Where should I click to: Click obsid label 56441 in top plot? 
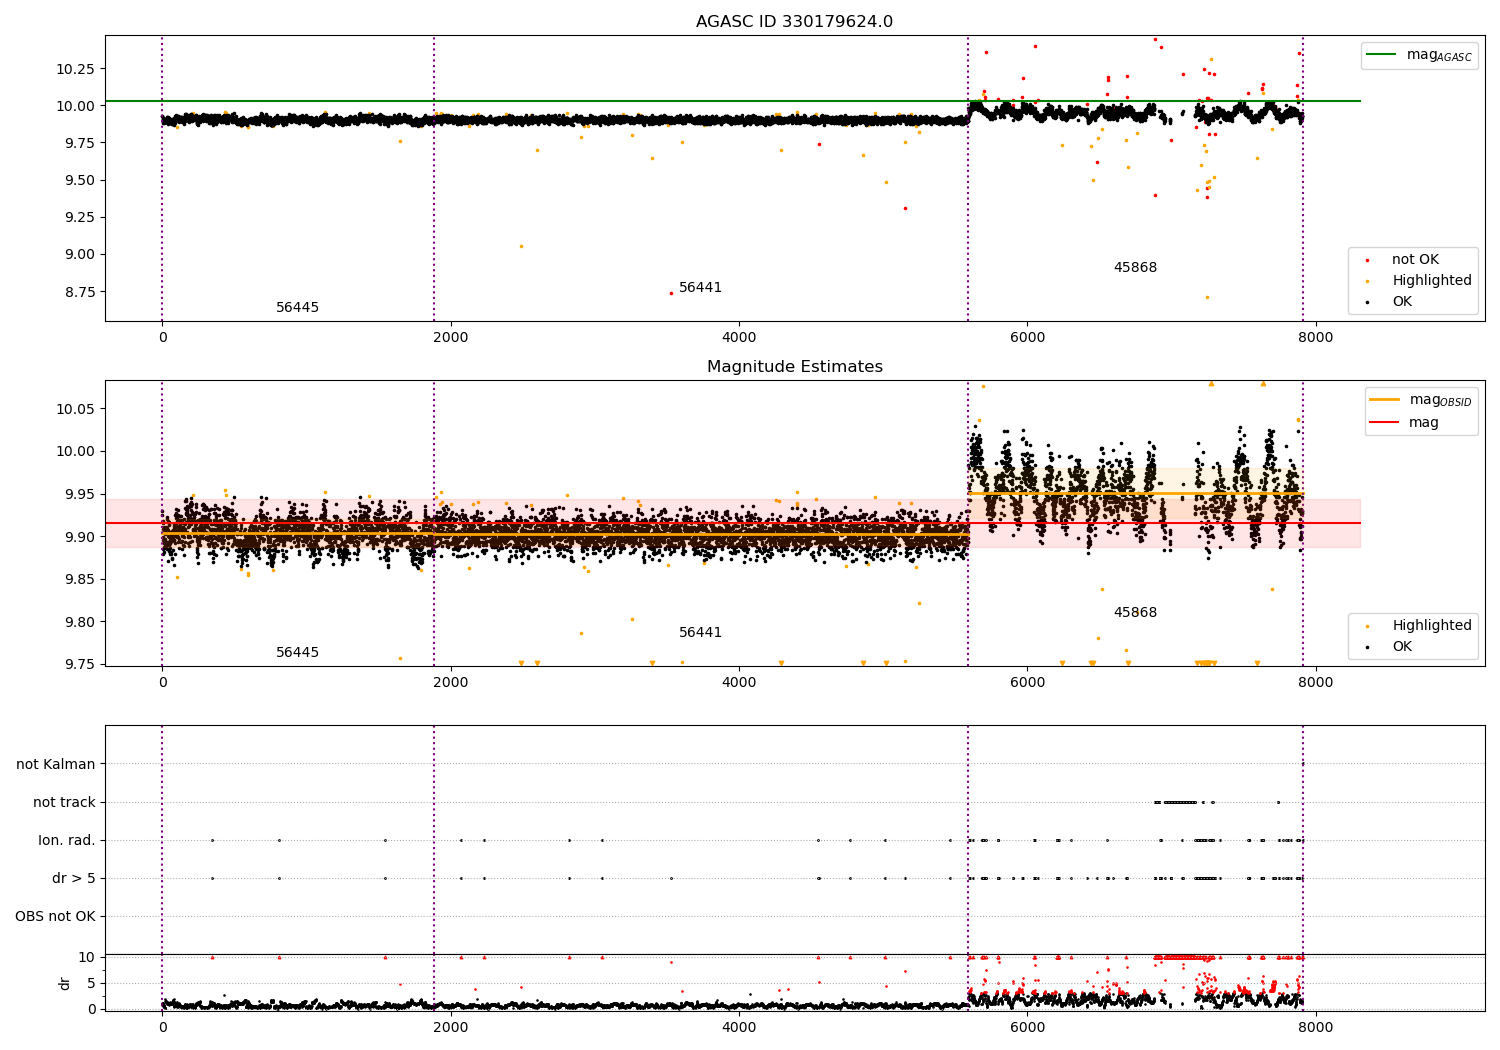click(x=700, y=288)
